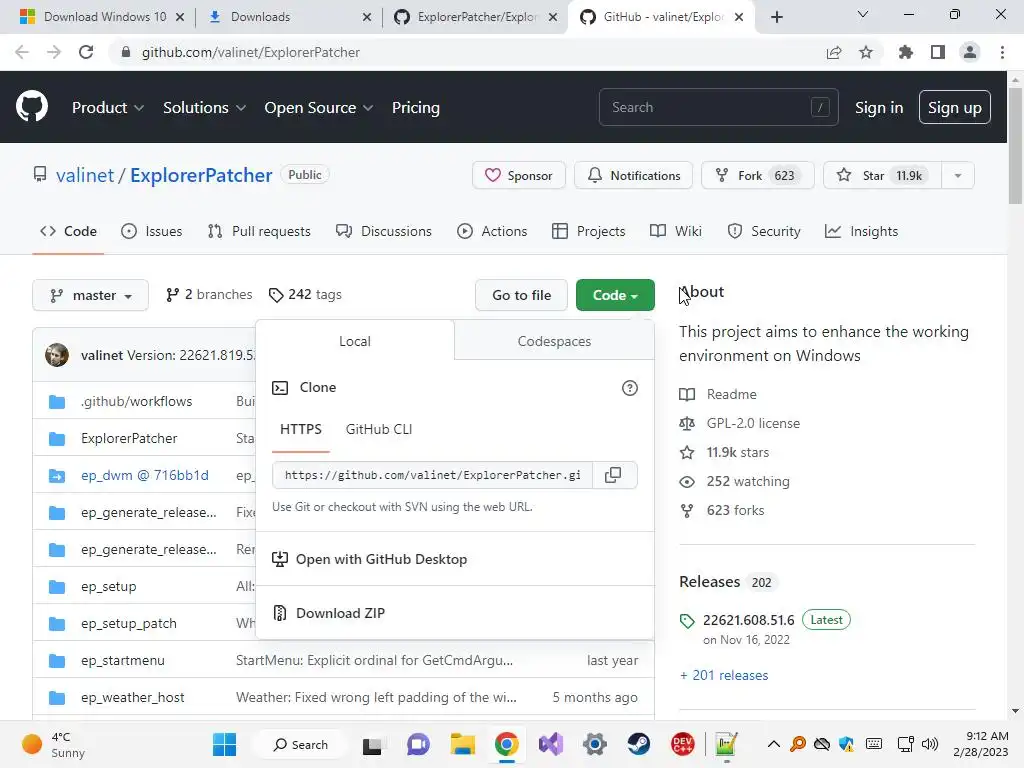The width and height of the screenshot is (1024, 768).
Task: Open Chrome three-dot menu
Action: pos(1002,52)
